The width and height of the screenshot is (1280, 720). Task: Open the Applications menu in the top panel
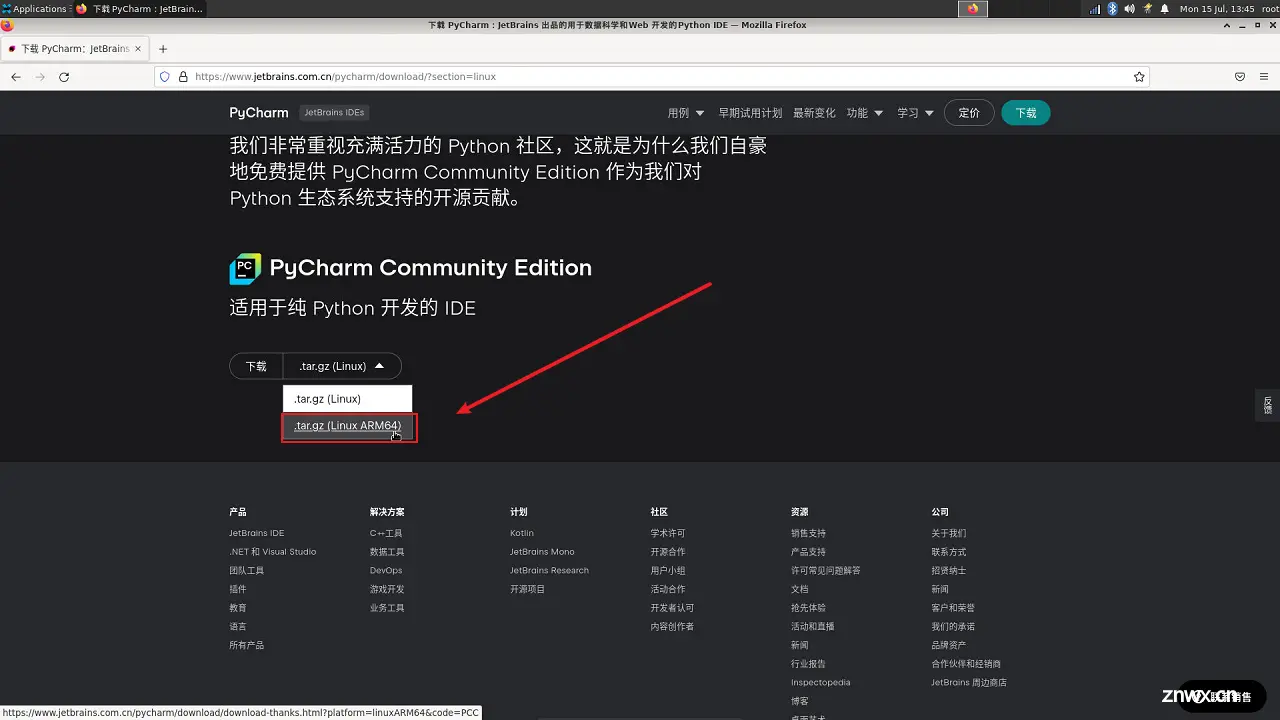pos(35,9)
